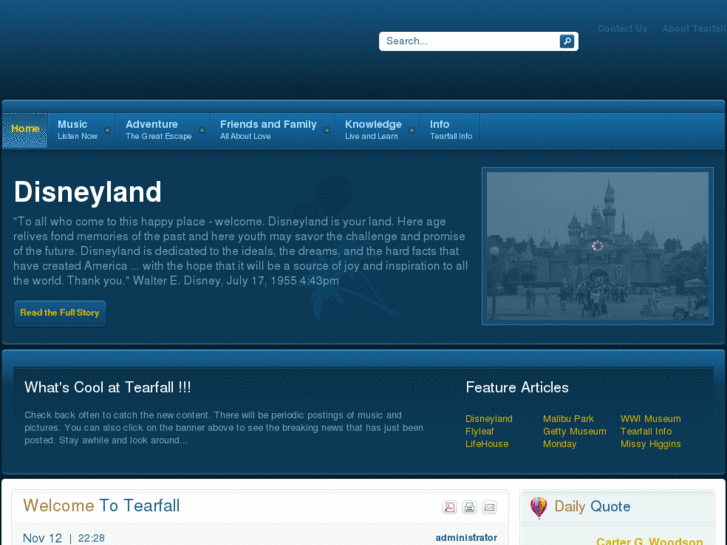The width and height of the screenshot is (727, 545).
Task: Open the Flyleaf feature article link
Action: tap(479, 431)
